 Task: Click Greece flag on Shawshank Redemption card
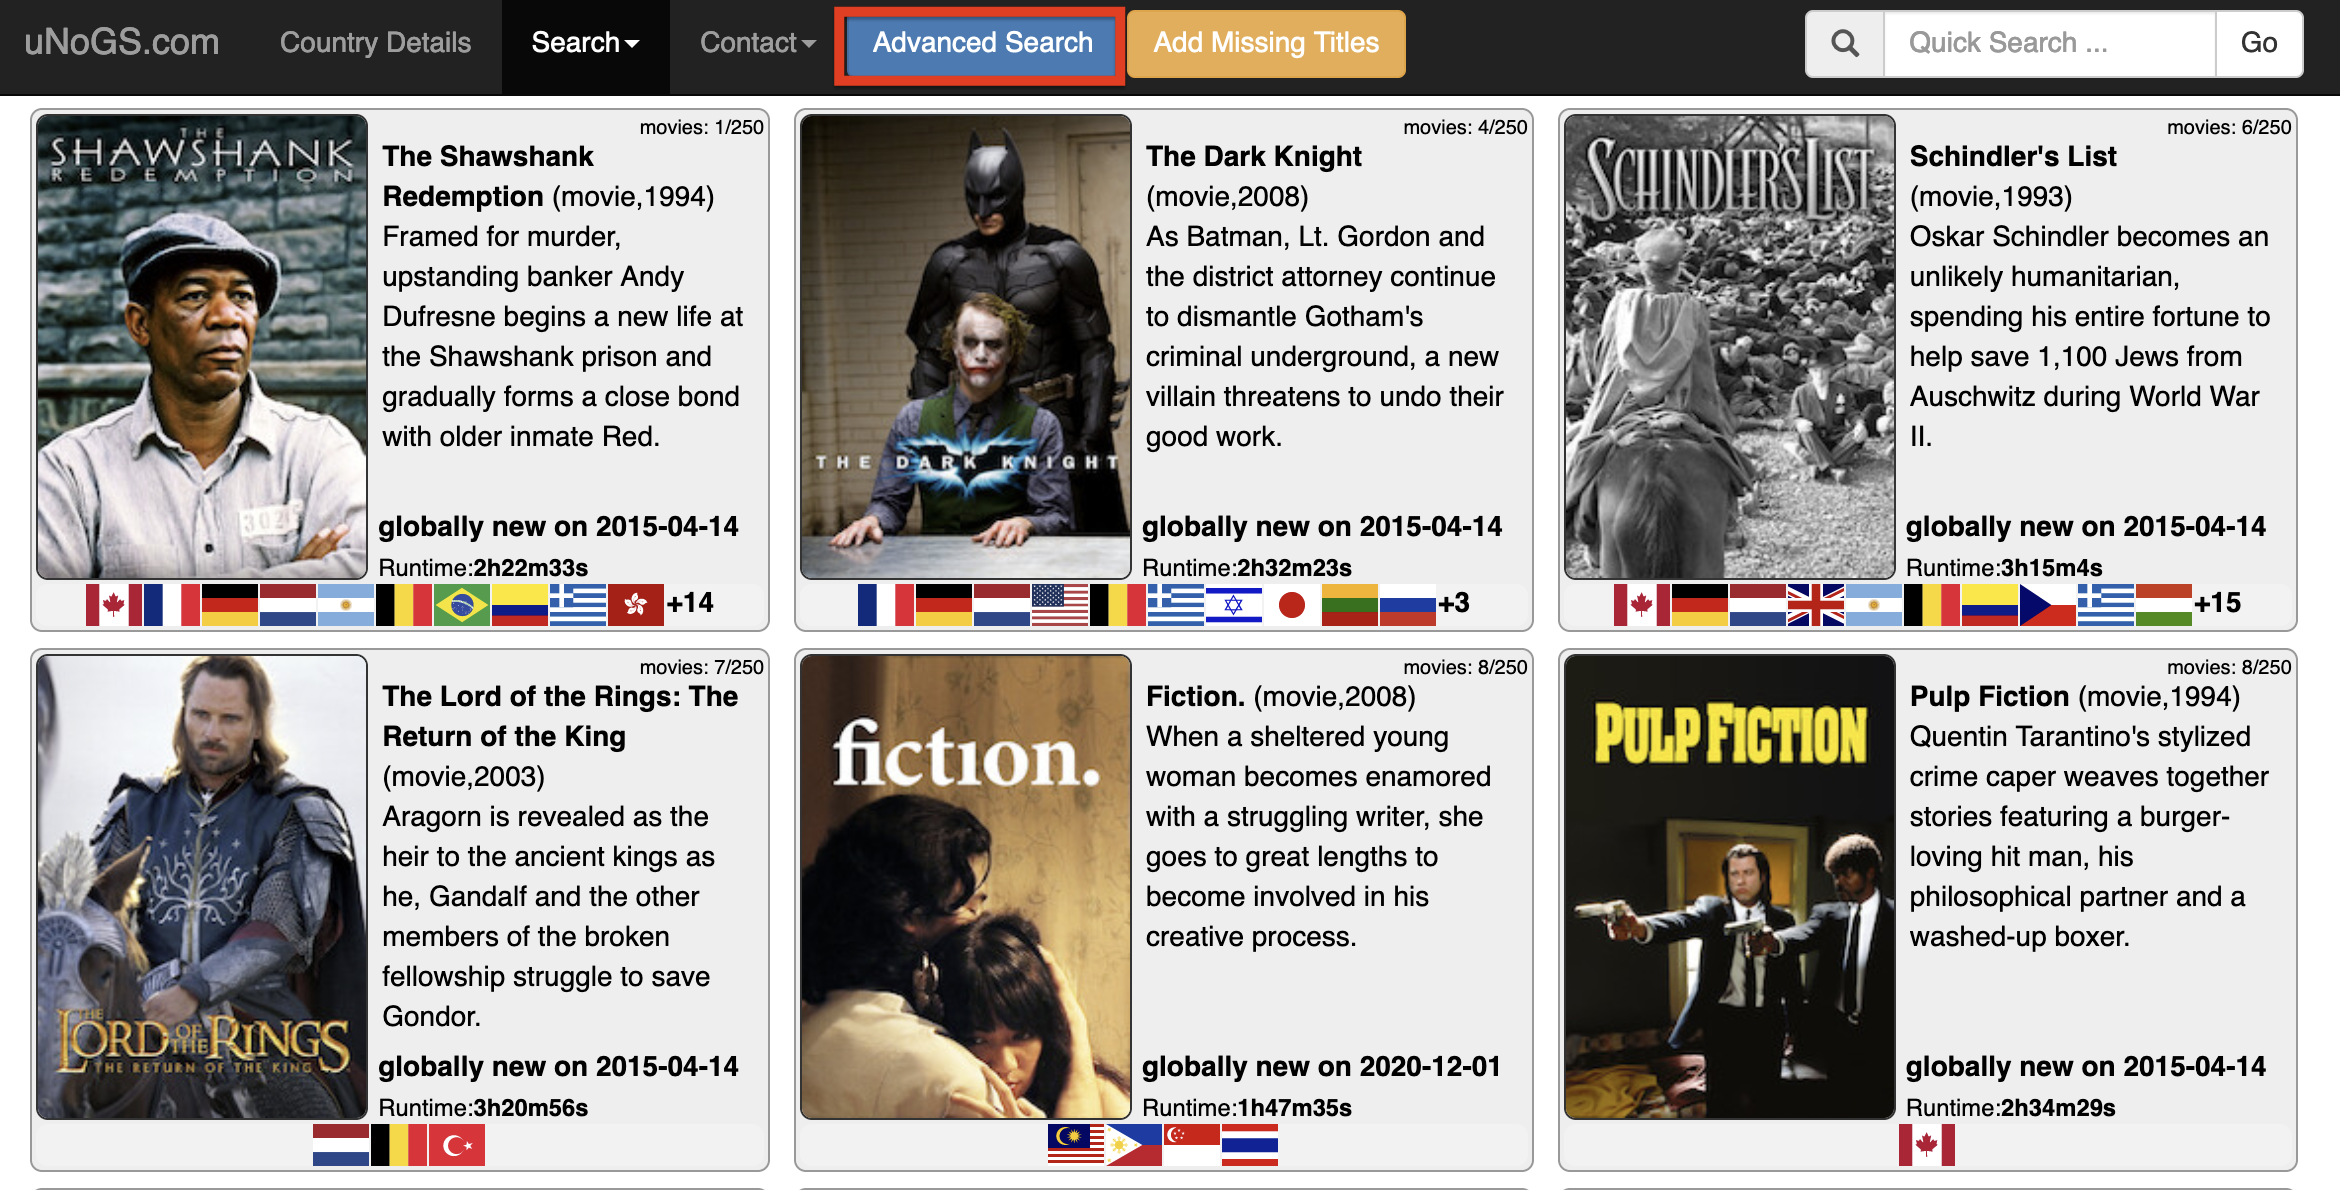[x=577, y=604]
